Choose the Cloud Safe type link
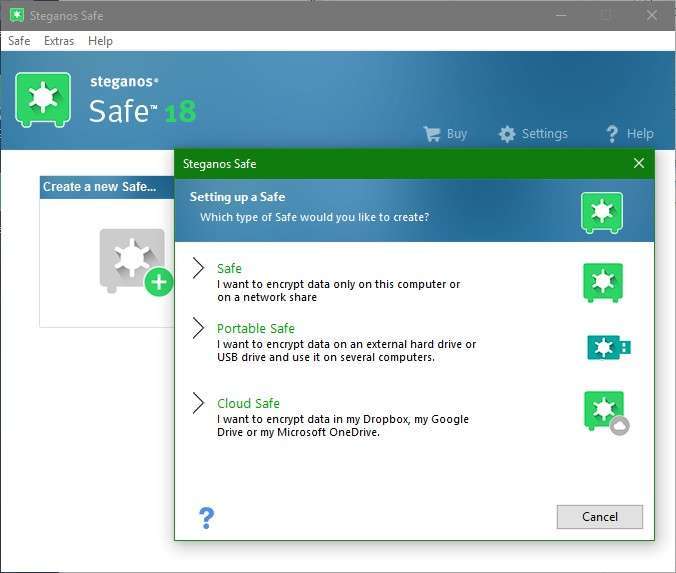 tap(248, 404)
